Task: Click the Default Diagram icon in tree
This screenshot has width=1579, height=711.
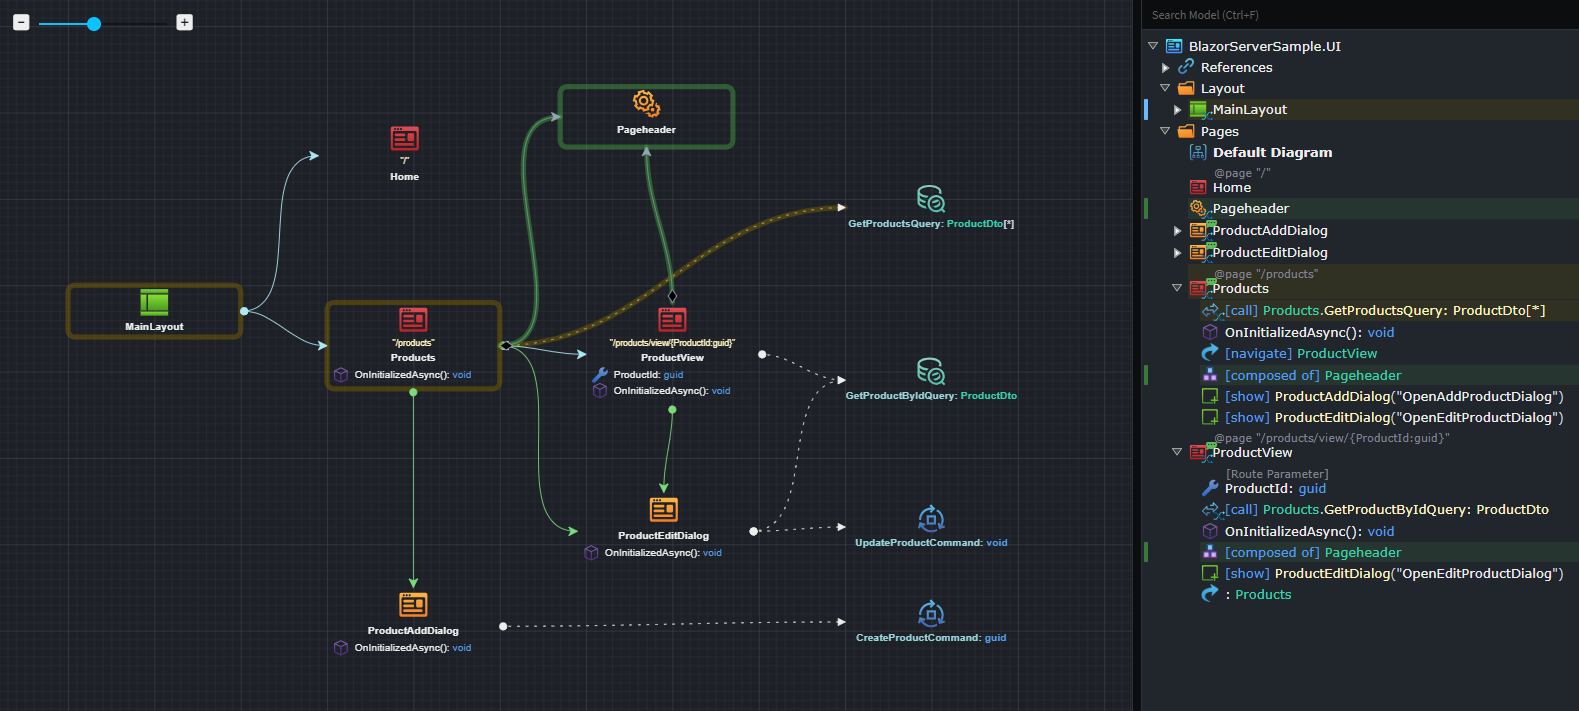Action: (1198, 152)
